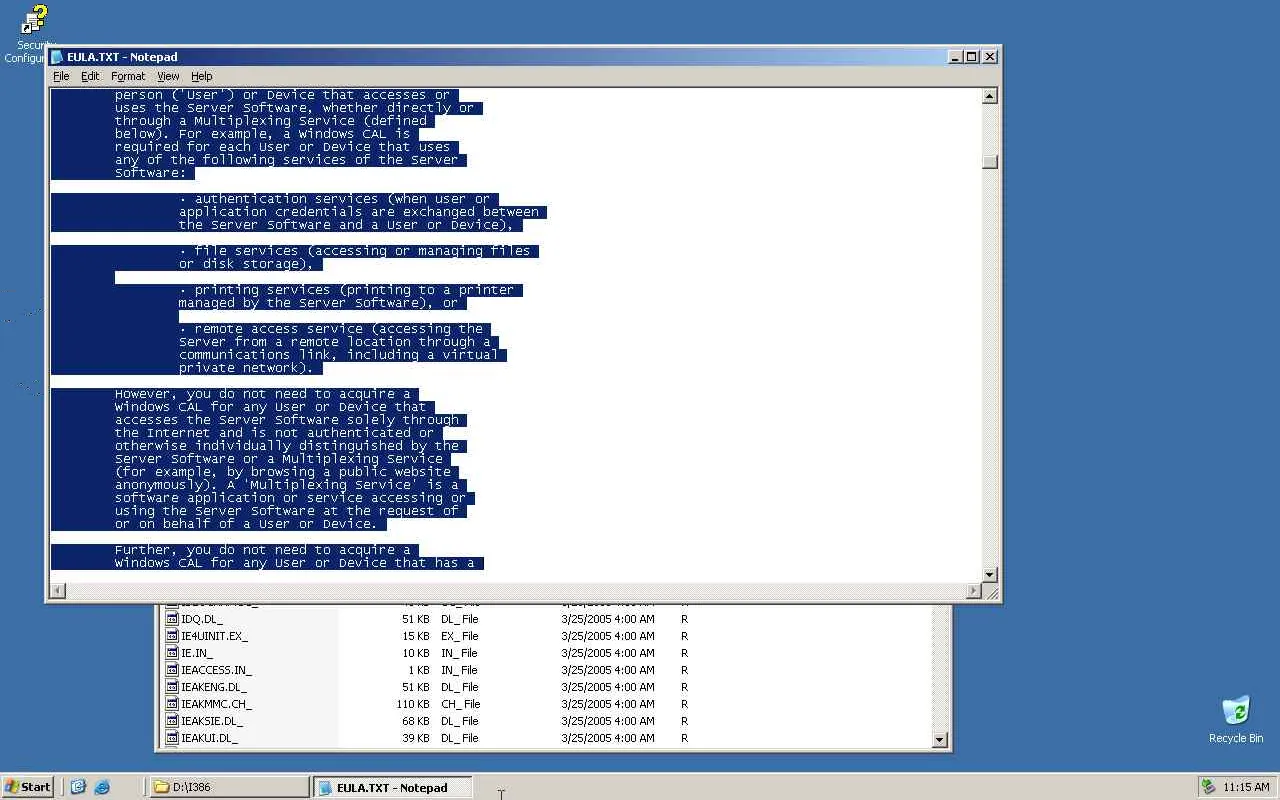Click the Notepad icon in the EULA.TXT title bar

pos(58,57)
